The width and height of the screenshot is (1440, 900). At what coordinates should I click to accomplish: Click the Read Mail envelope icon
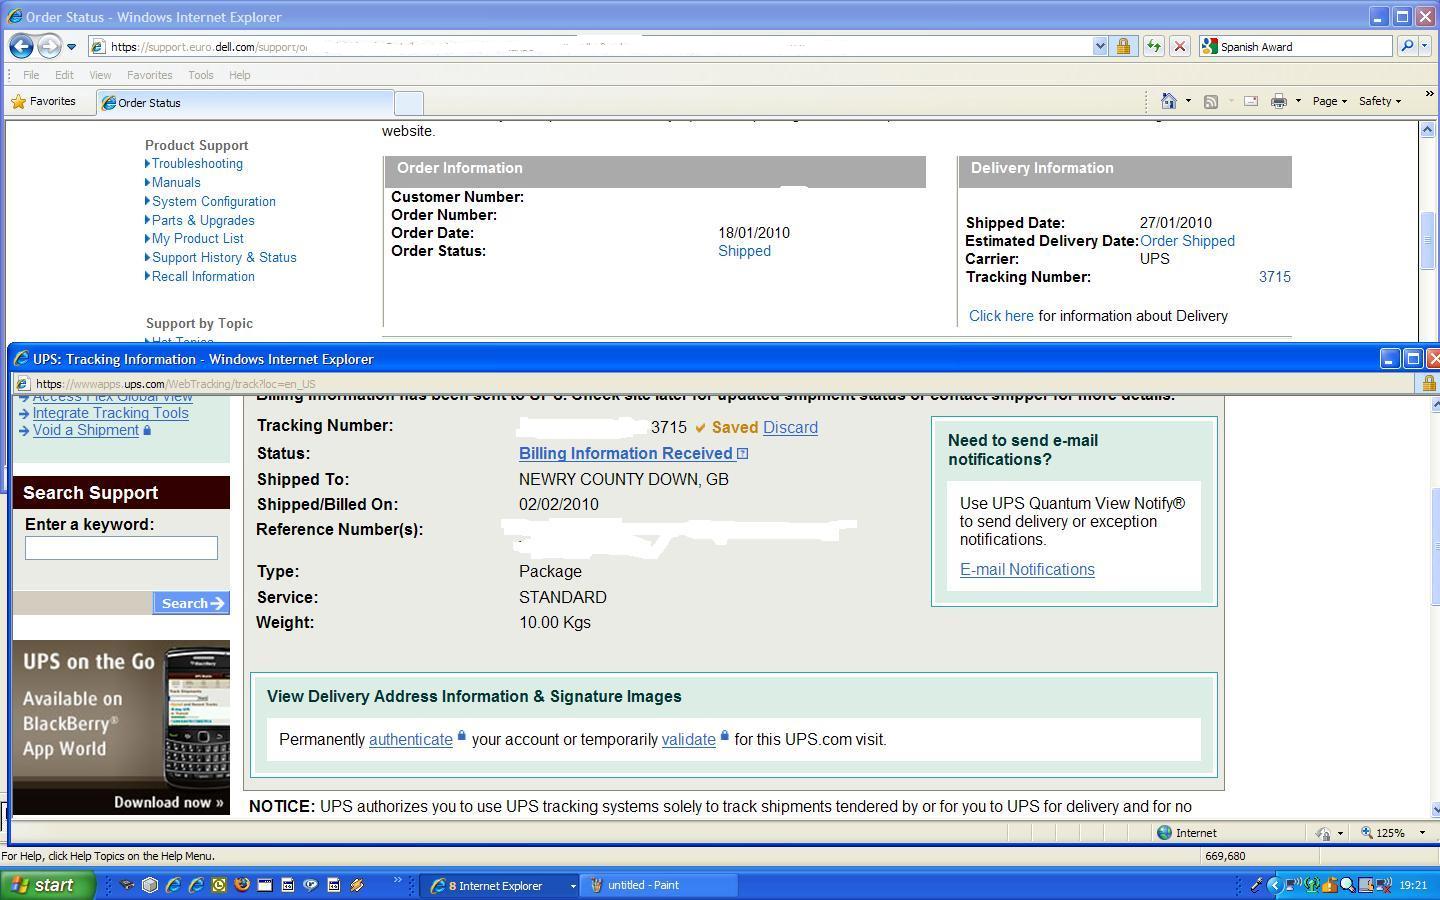1250,101
